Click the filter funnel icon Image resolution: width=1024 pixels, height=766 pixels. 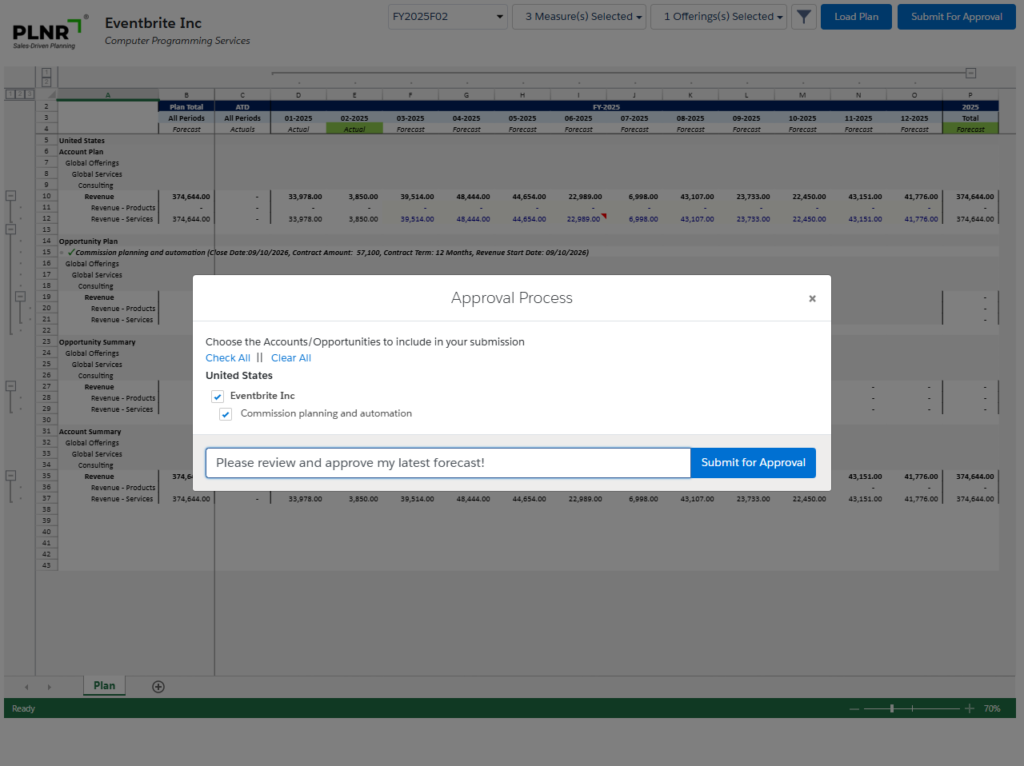click(x=804, y=17)
